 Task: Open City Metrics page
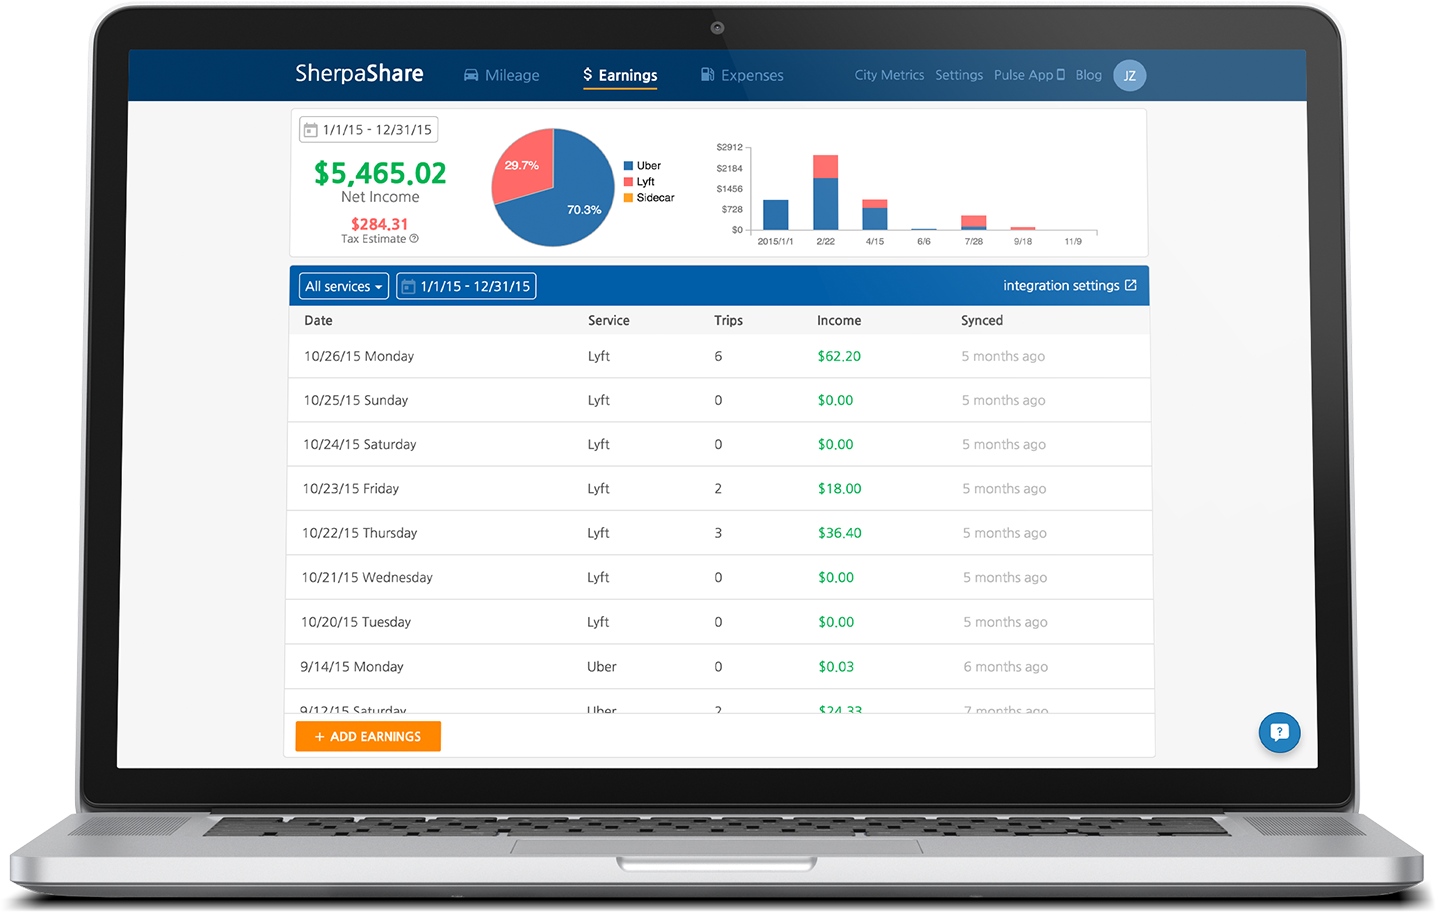click(x=889, y=75)
